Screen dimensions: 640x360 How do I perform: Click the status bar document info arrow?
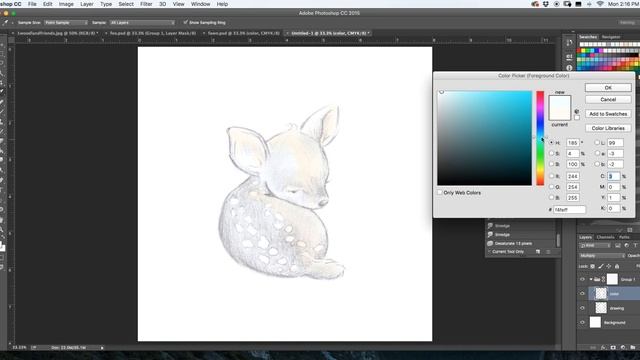point(102,348)
